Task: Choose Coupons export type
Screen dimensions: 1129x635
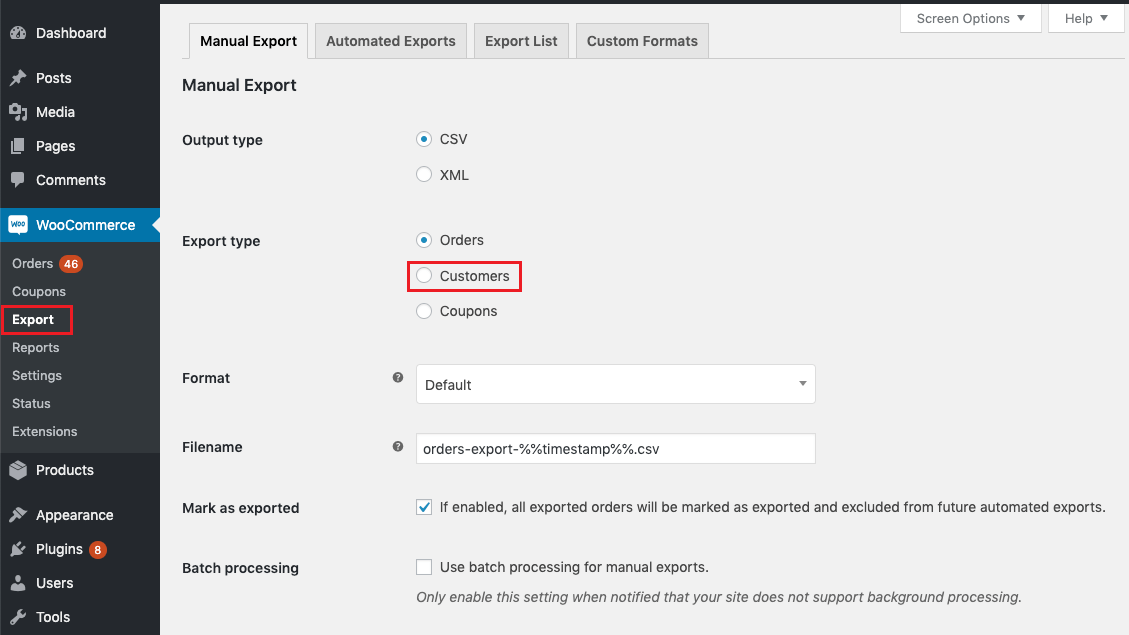Action: click(424, 311)
